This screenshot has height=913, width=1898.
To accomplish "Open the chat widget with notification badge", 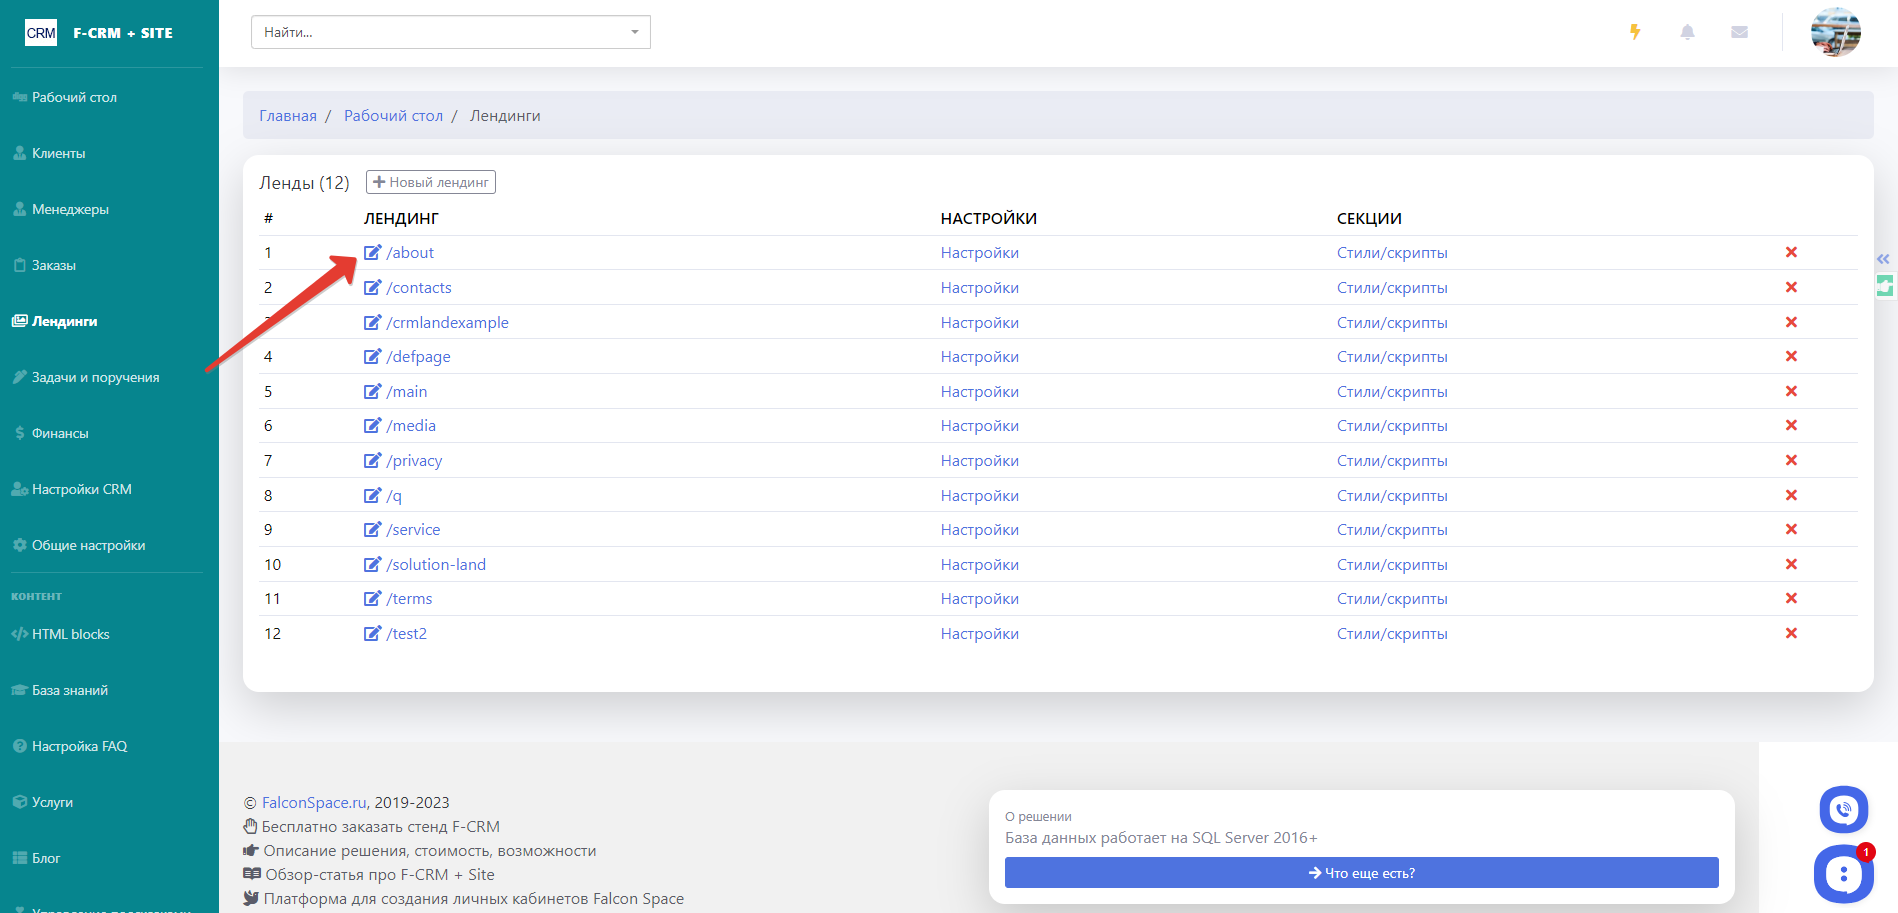I will coord(1843,874).
